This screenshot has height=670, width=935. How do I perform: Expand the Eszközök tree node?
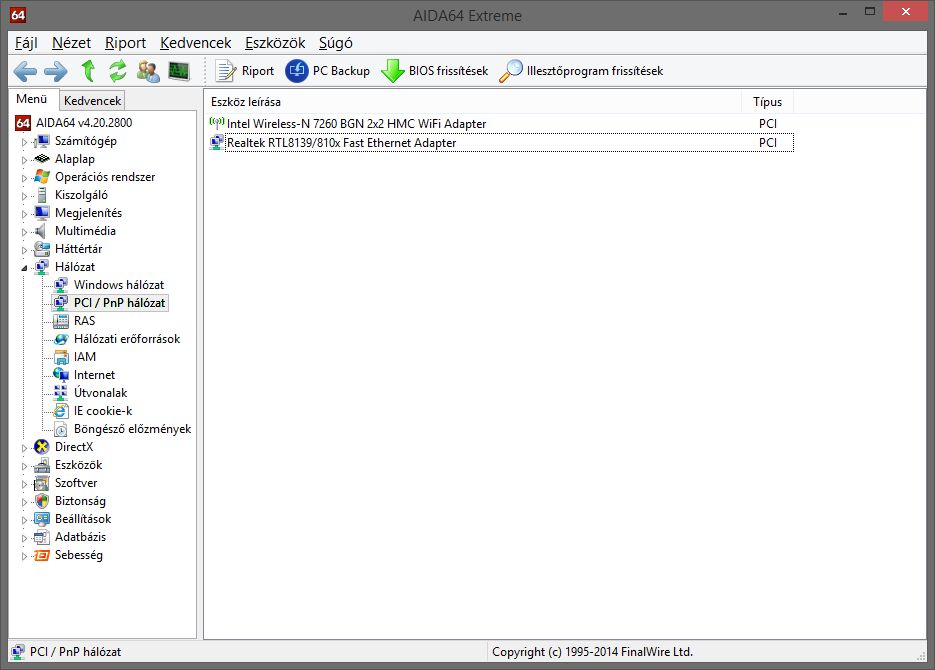(x=24, y=466)
